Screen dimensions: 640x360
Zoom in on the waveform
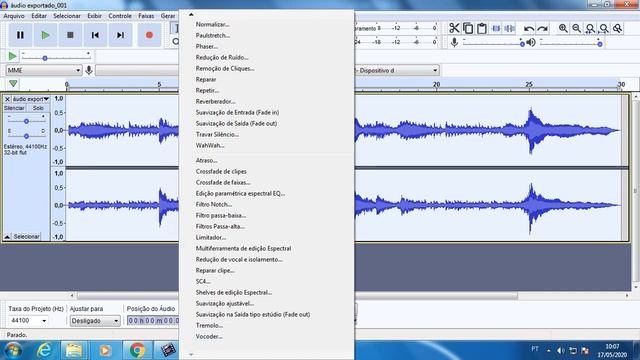pyautogui.click(x=563, y=28)
